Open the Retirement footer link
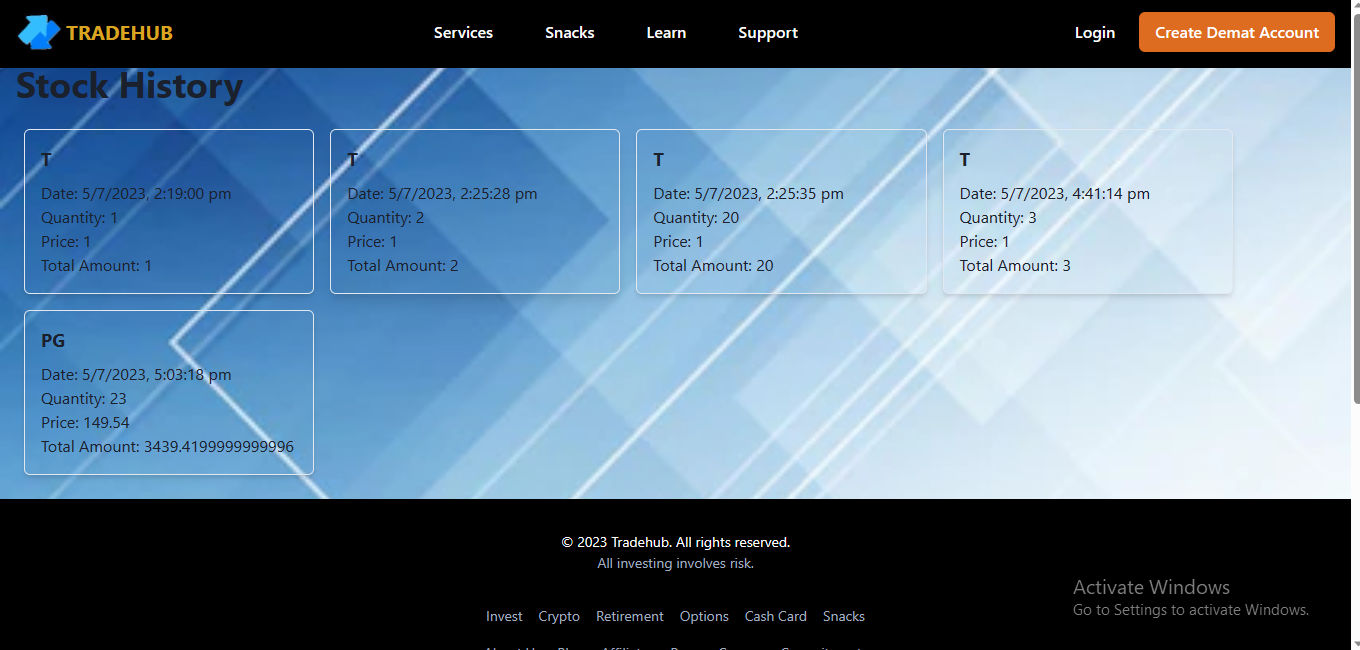Screen dimensions: 1360x650 (630, 616)
